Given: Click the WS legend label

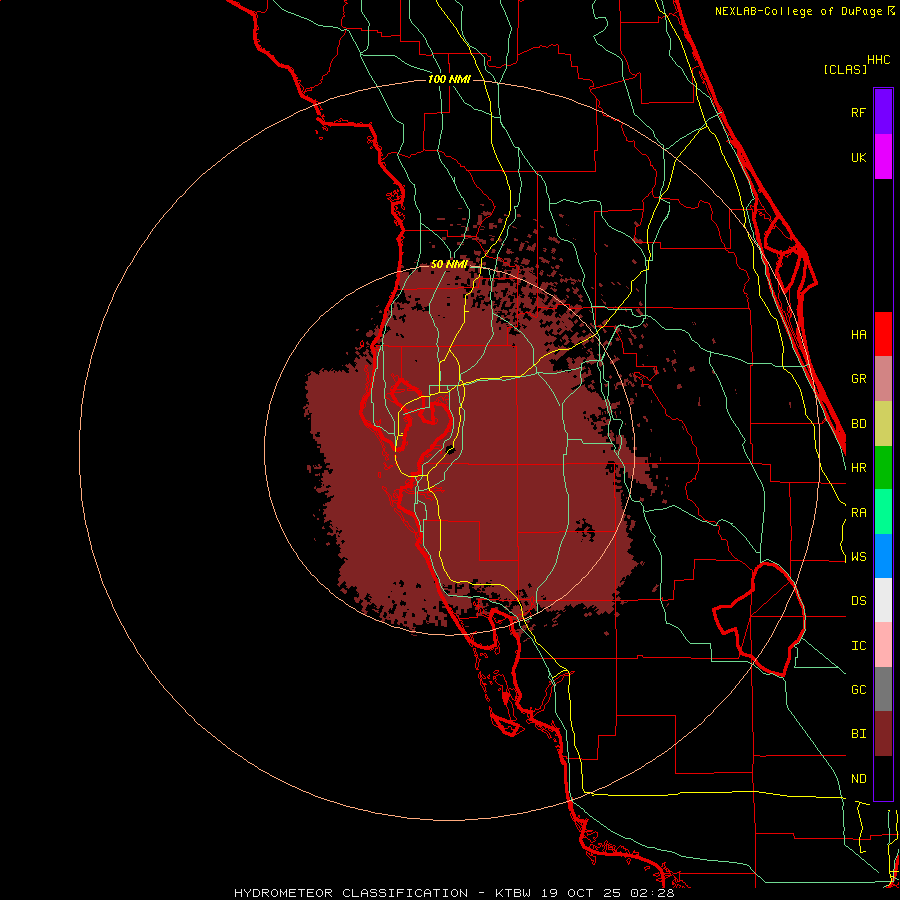Looking at the screenshot, I should click(858, 557).
